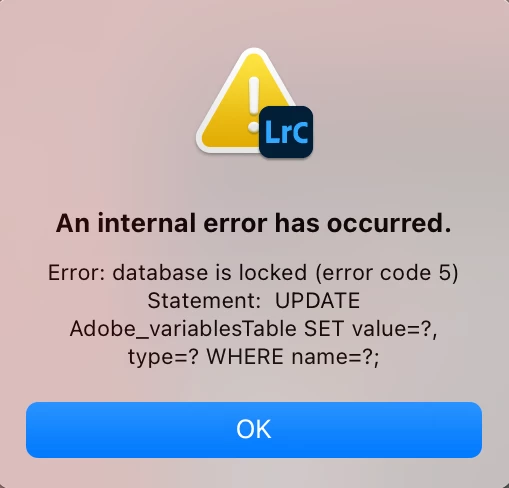Click the OK button
The width and height of the screenshot is (509, 488).
[254, 430]
